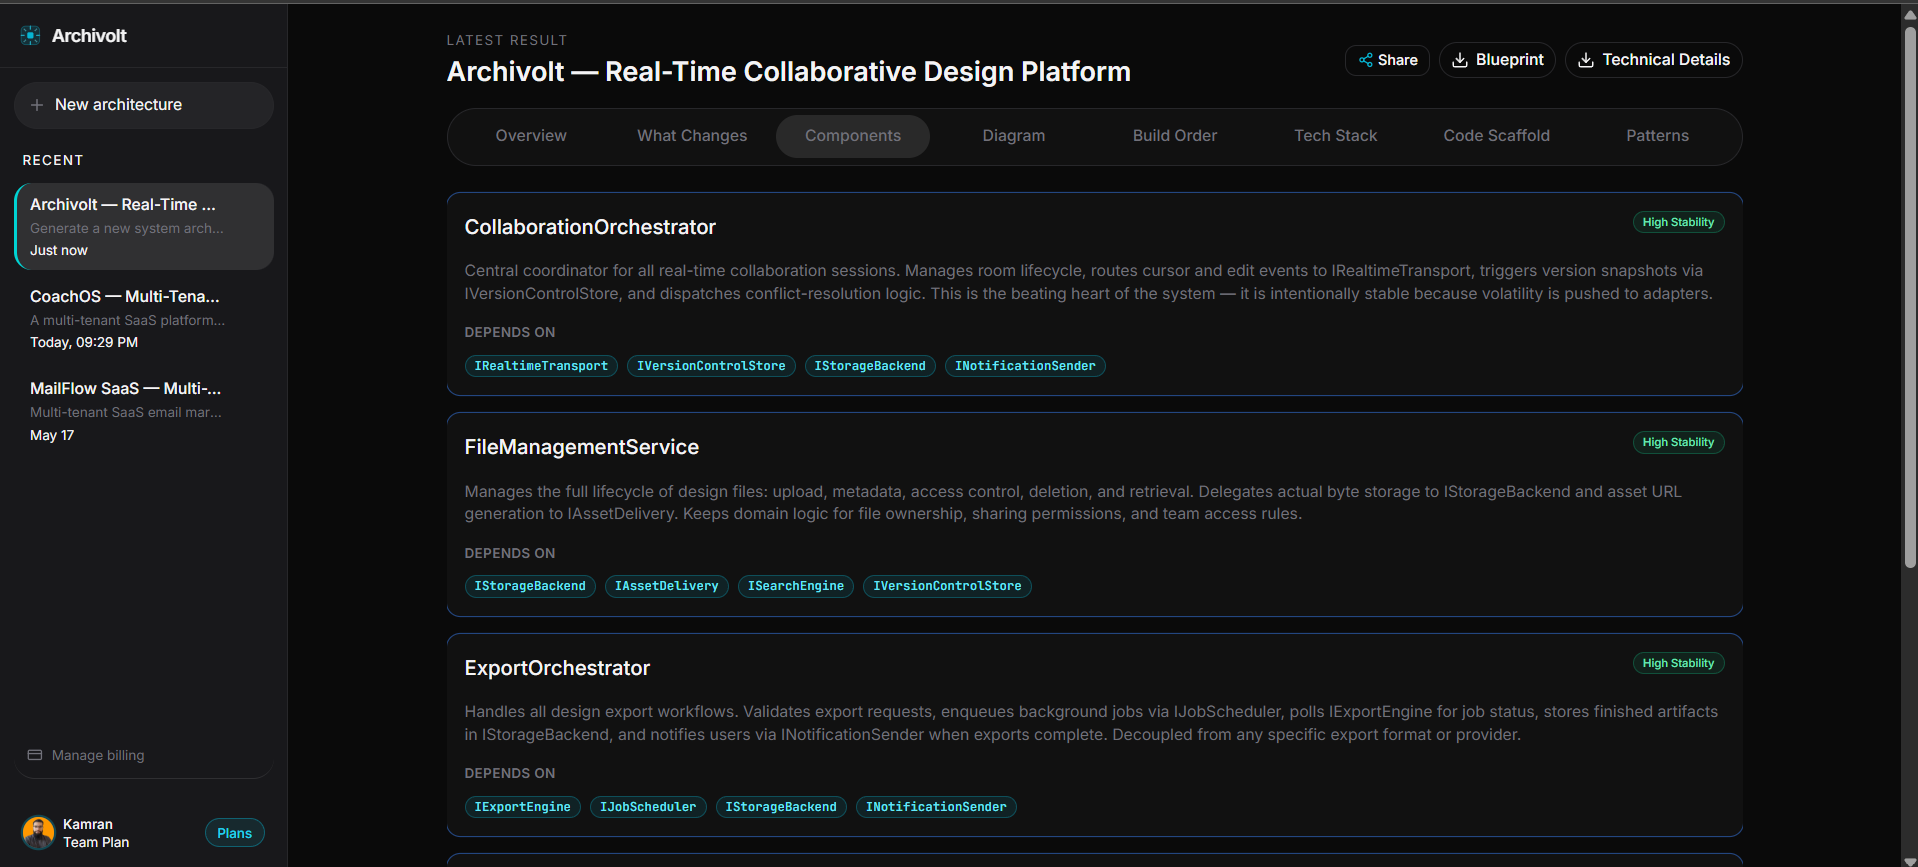Click FileManagementService's IVersionControlStore tag

[x=947, y=586]
